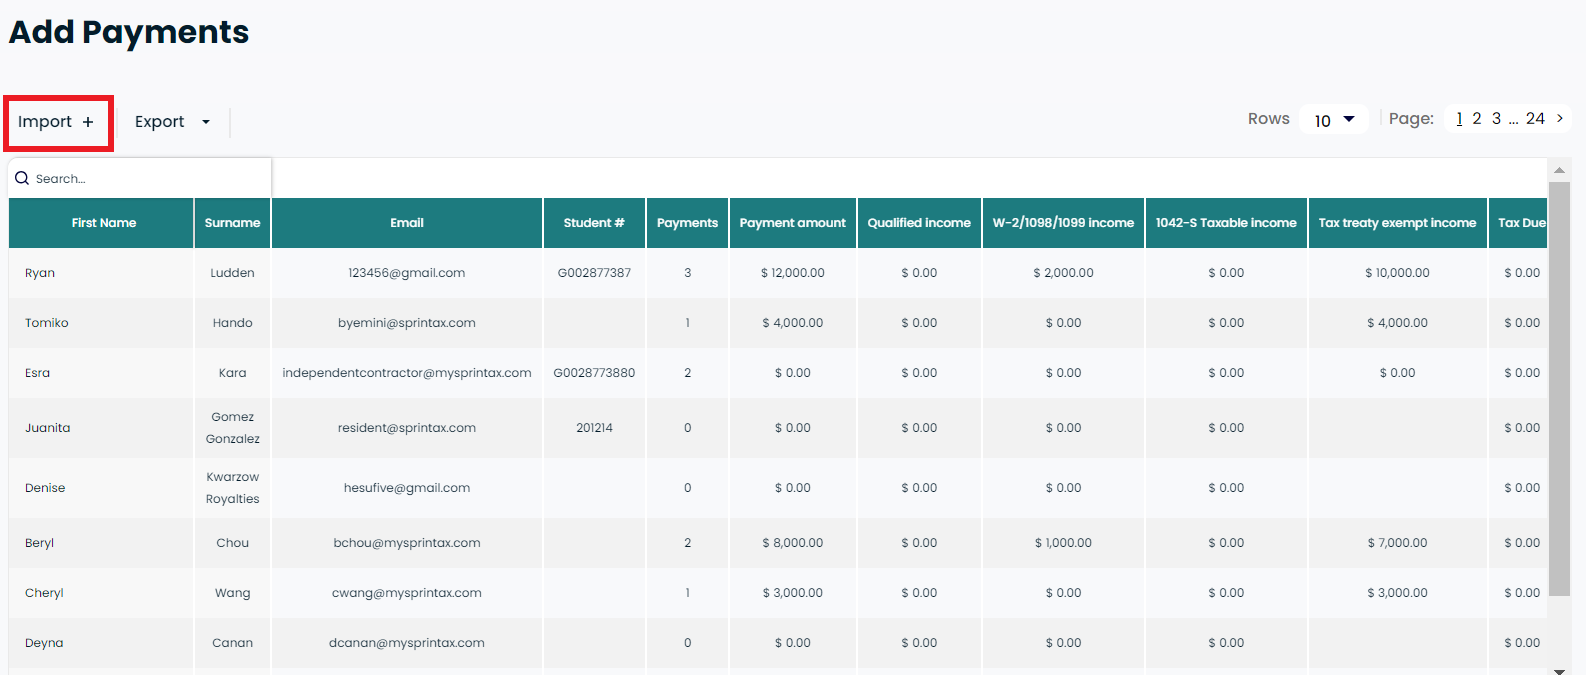Click the table vertical scrollbar thumb
1586x675 pixels.
1559,388
